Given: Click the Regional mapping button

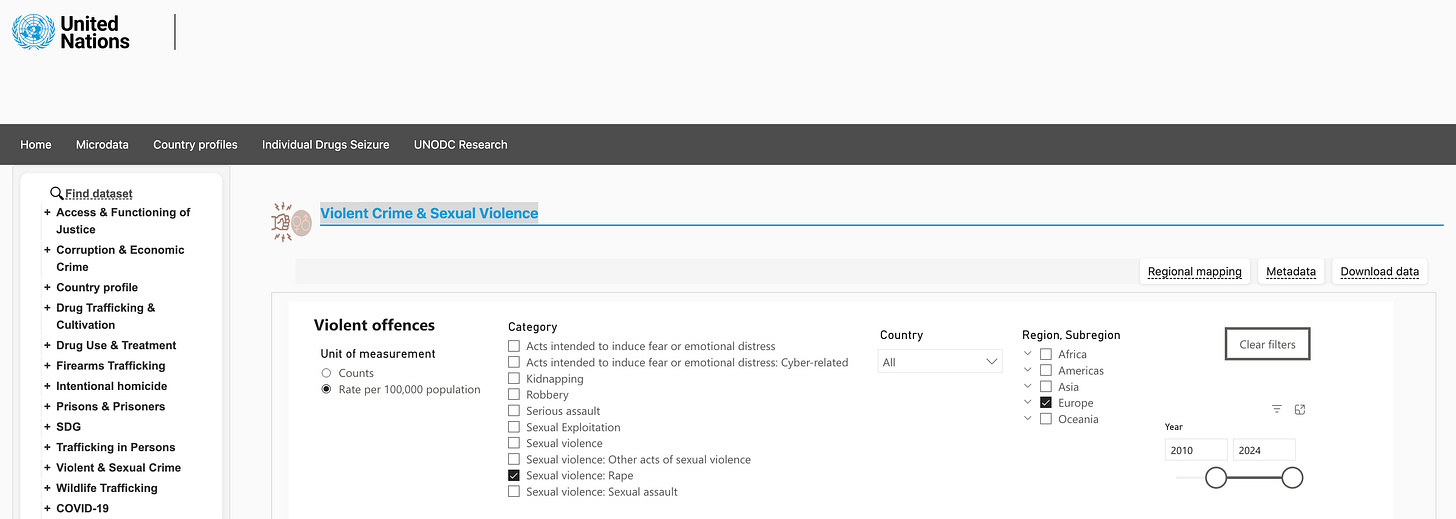Looking at the screenshot, I should 1195,271.
